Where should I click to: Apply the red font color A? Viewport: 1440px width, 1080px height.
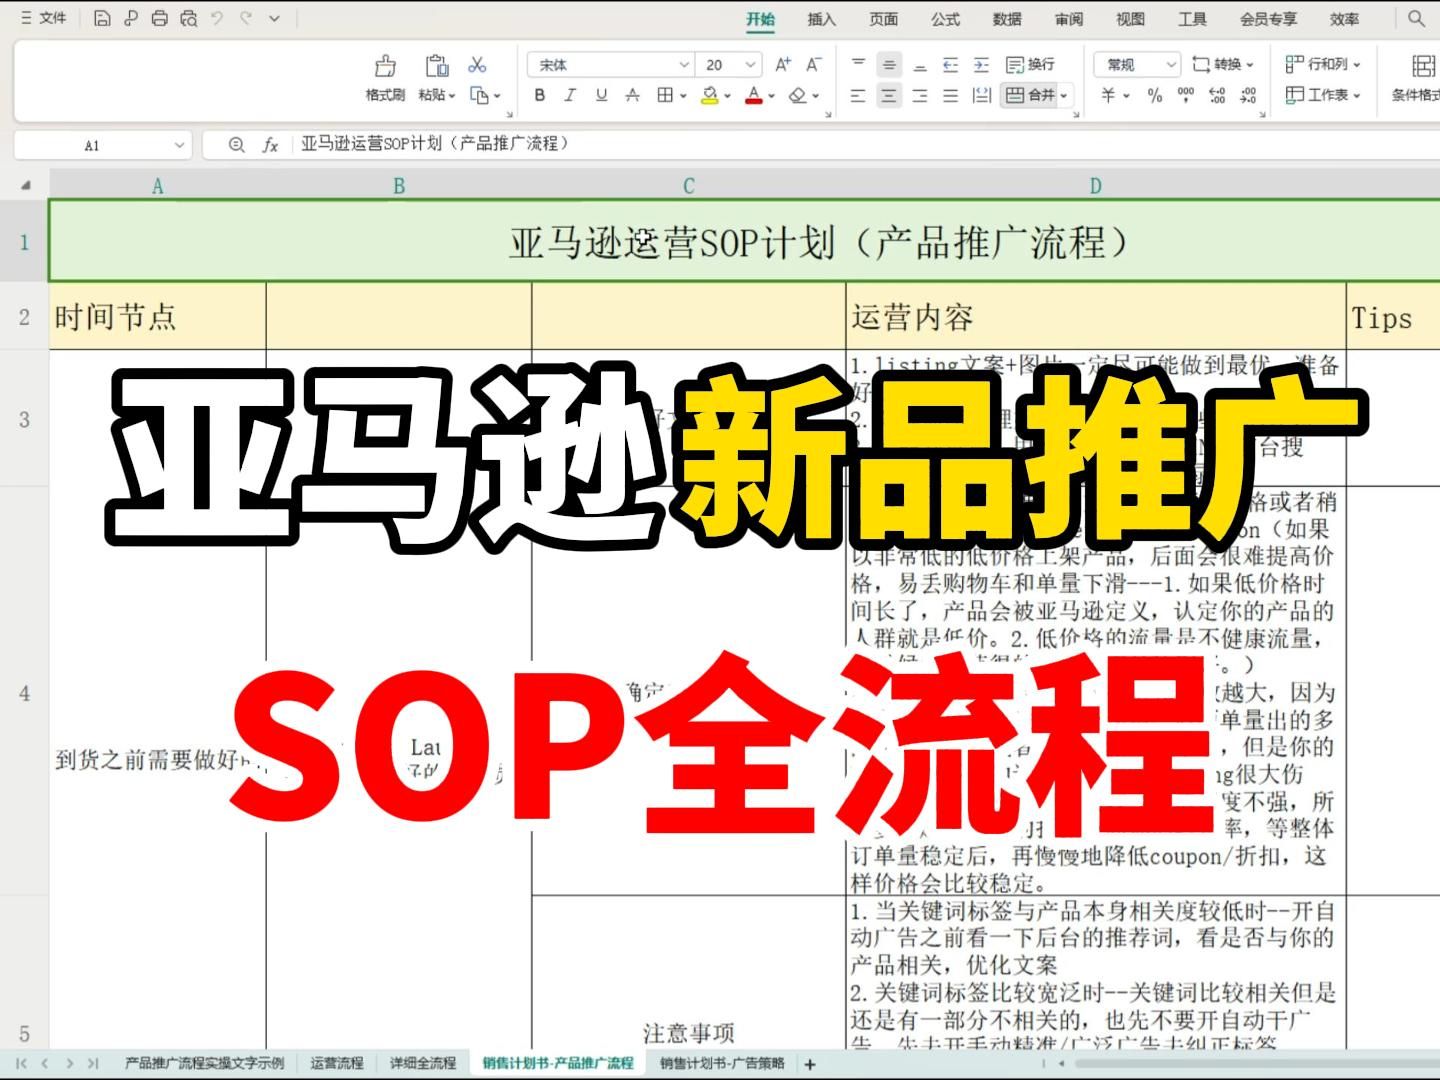point(754,95)
